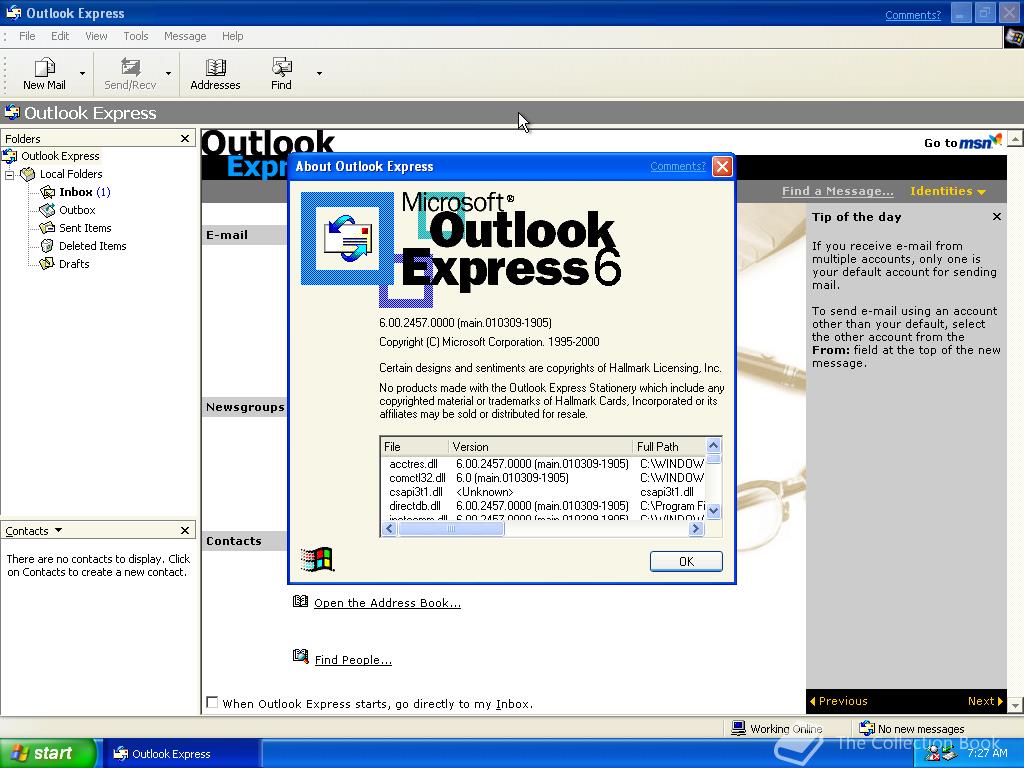1024x768 pixels.
Task: Open the Contacts dropdown menu
Action: pos(58,530)
